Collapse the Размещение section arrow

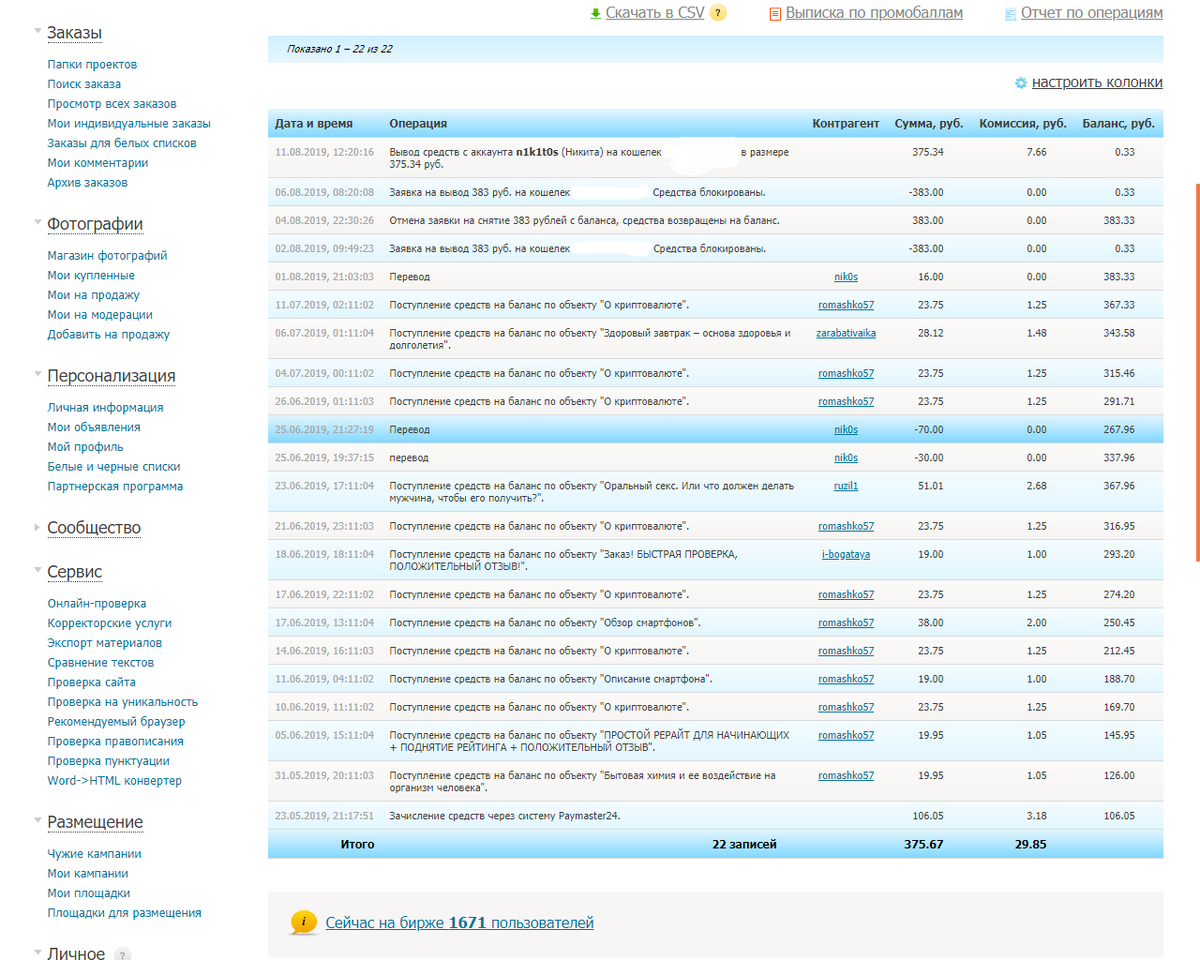[x=38, y=821]
